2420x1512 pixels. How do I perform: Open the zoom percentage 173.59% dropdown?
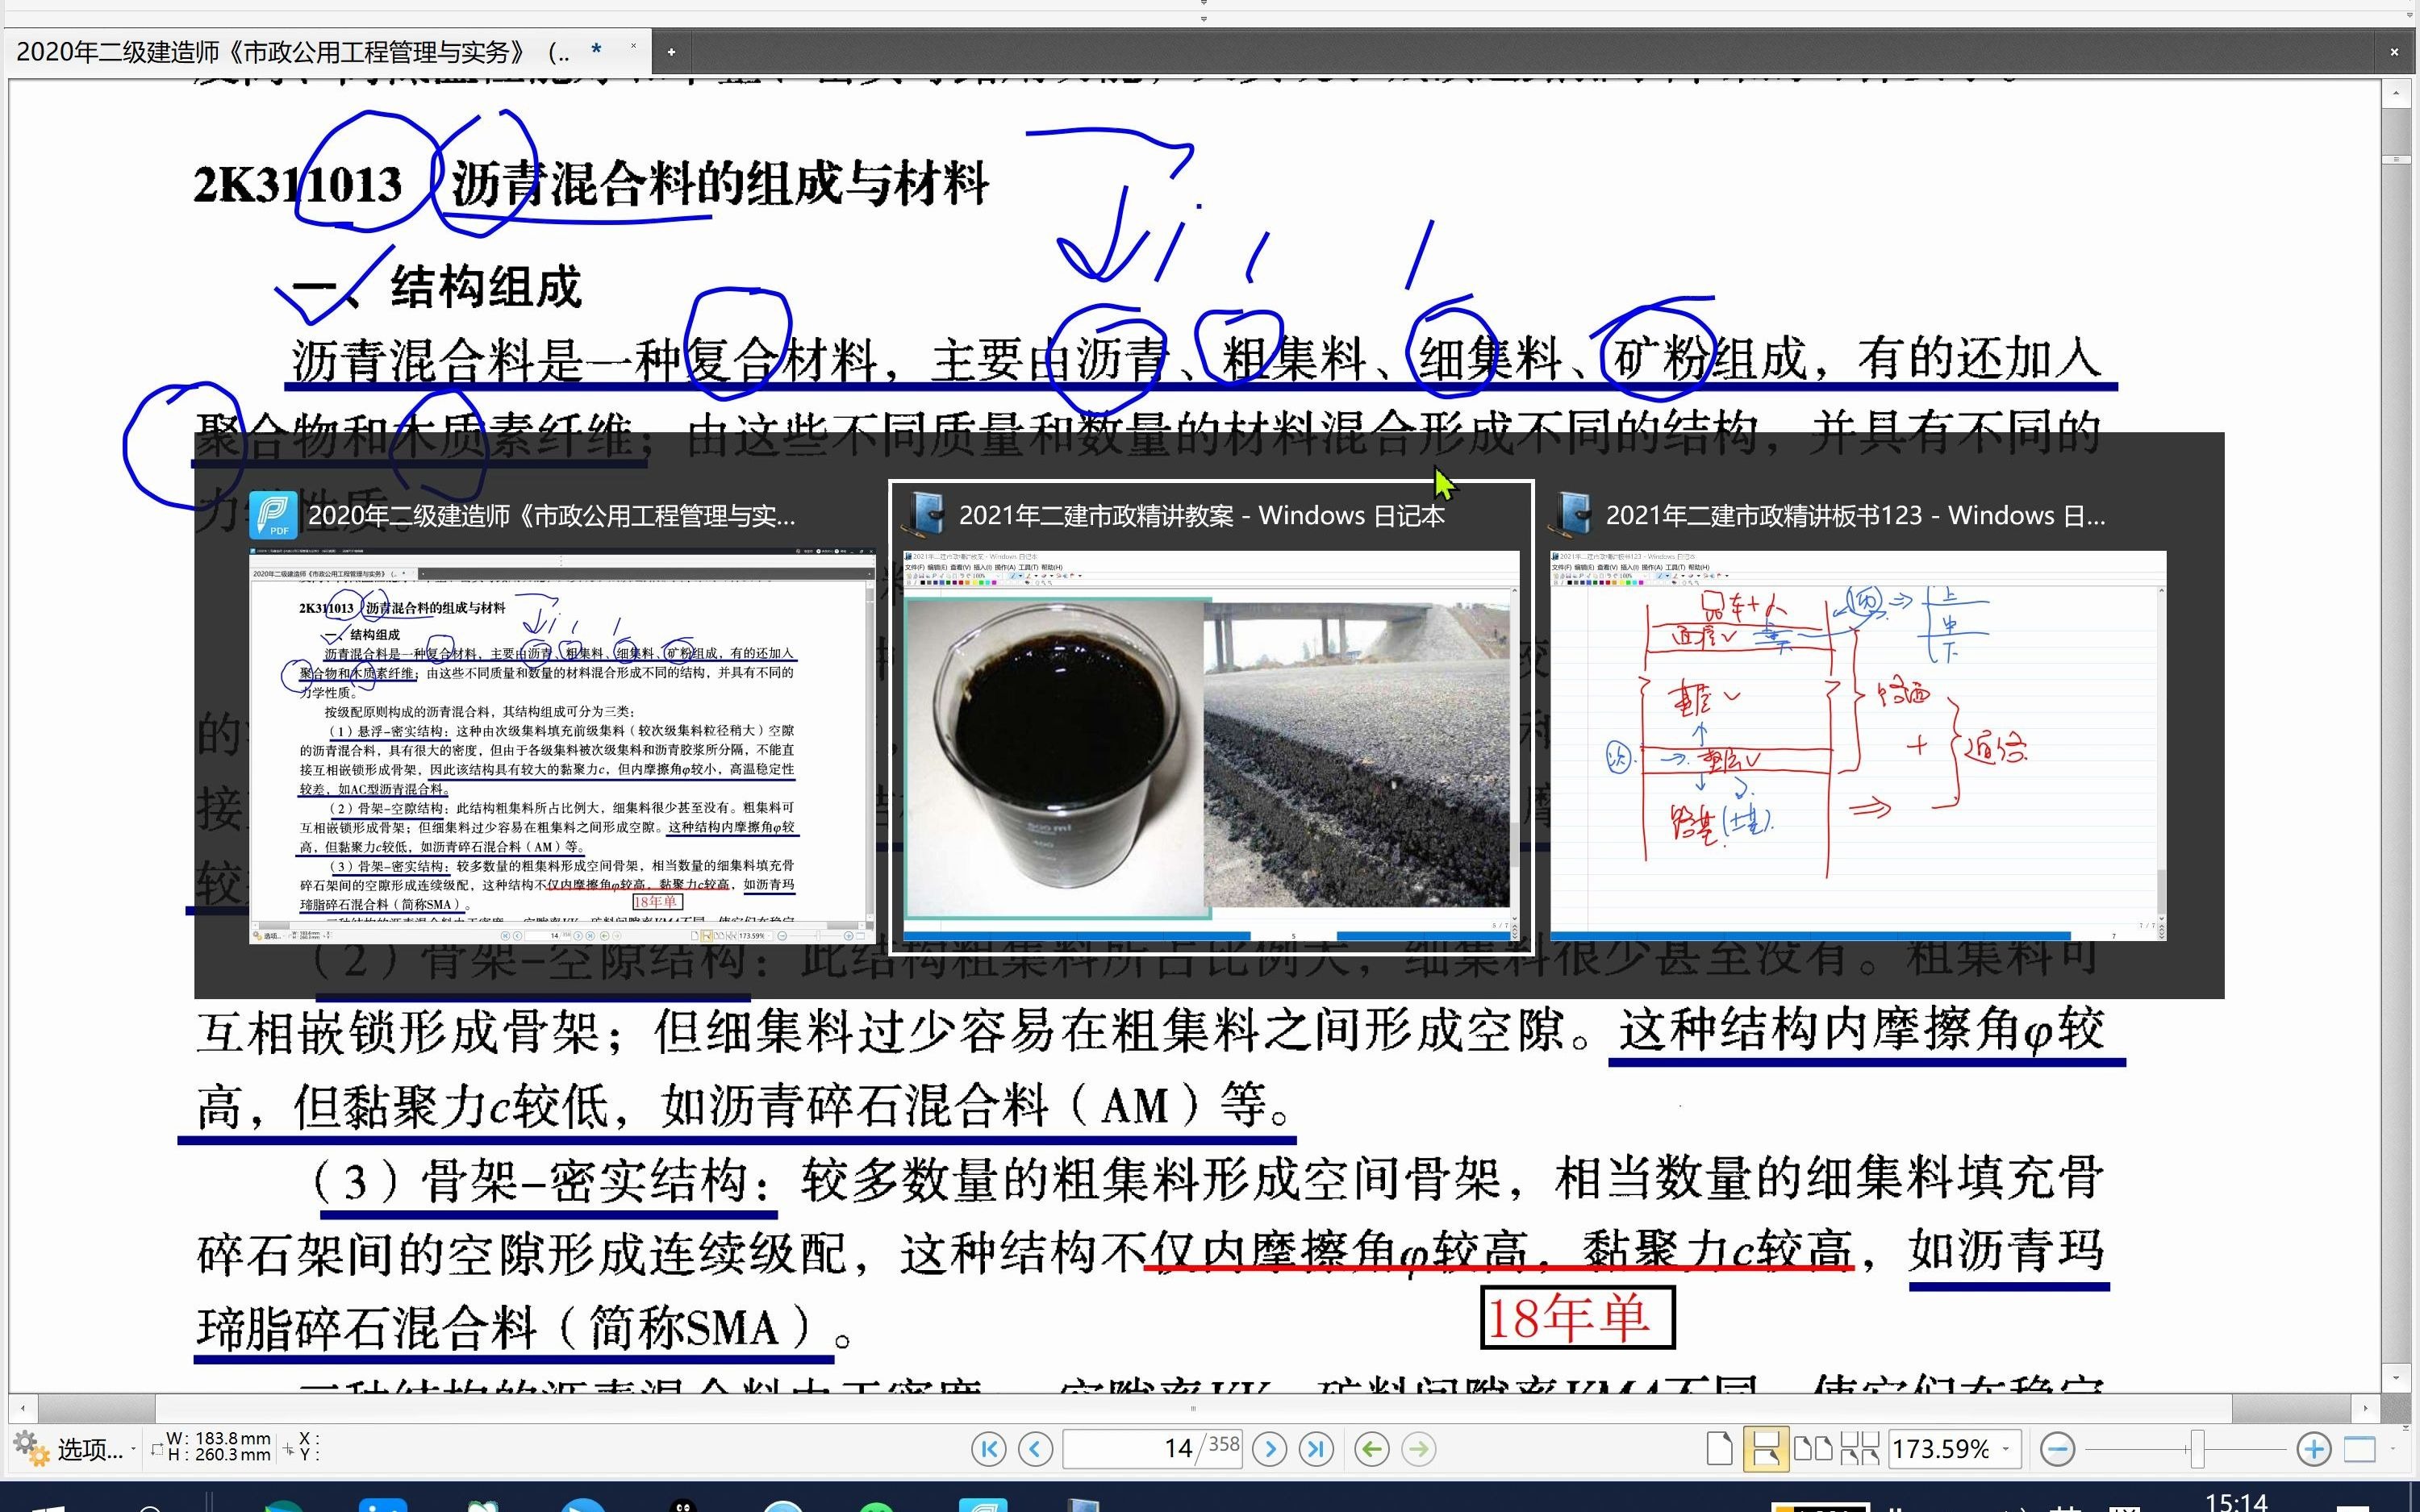click(x=2005, y=1449)
